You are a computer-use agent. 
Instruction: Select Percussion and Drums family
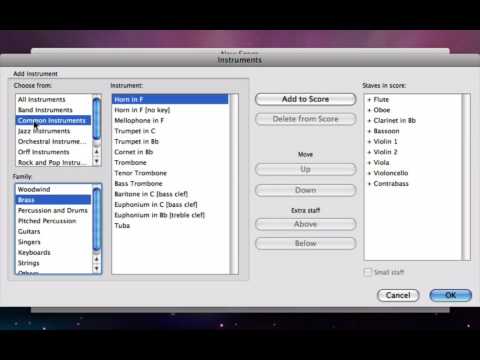53,210
